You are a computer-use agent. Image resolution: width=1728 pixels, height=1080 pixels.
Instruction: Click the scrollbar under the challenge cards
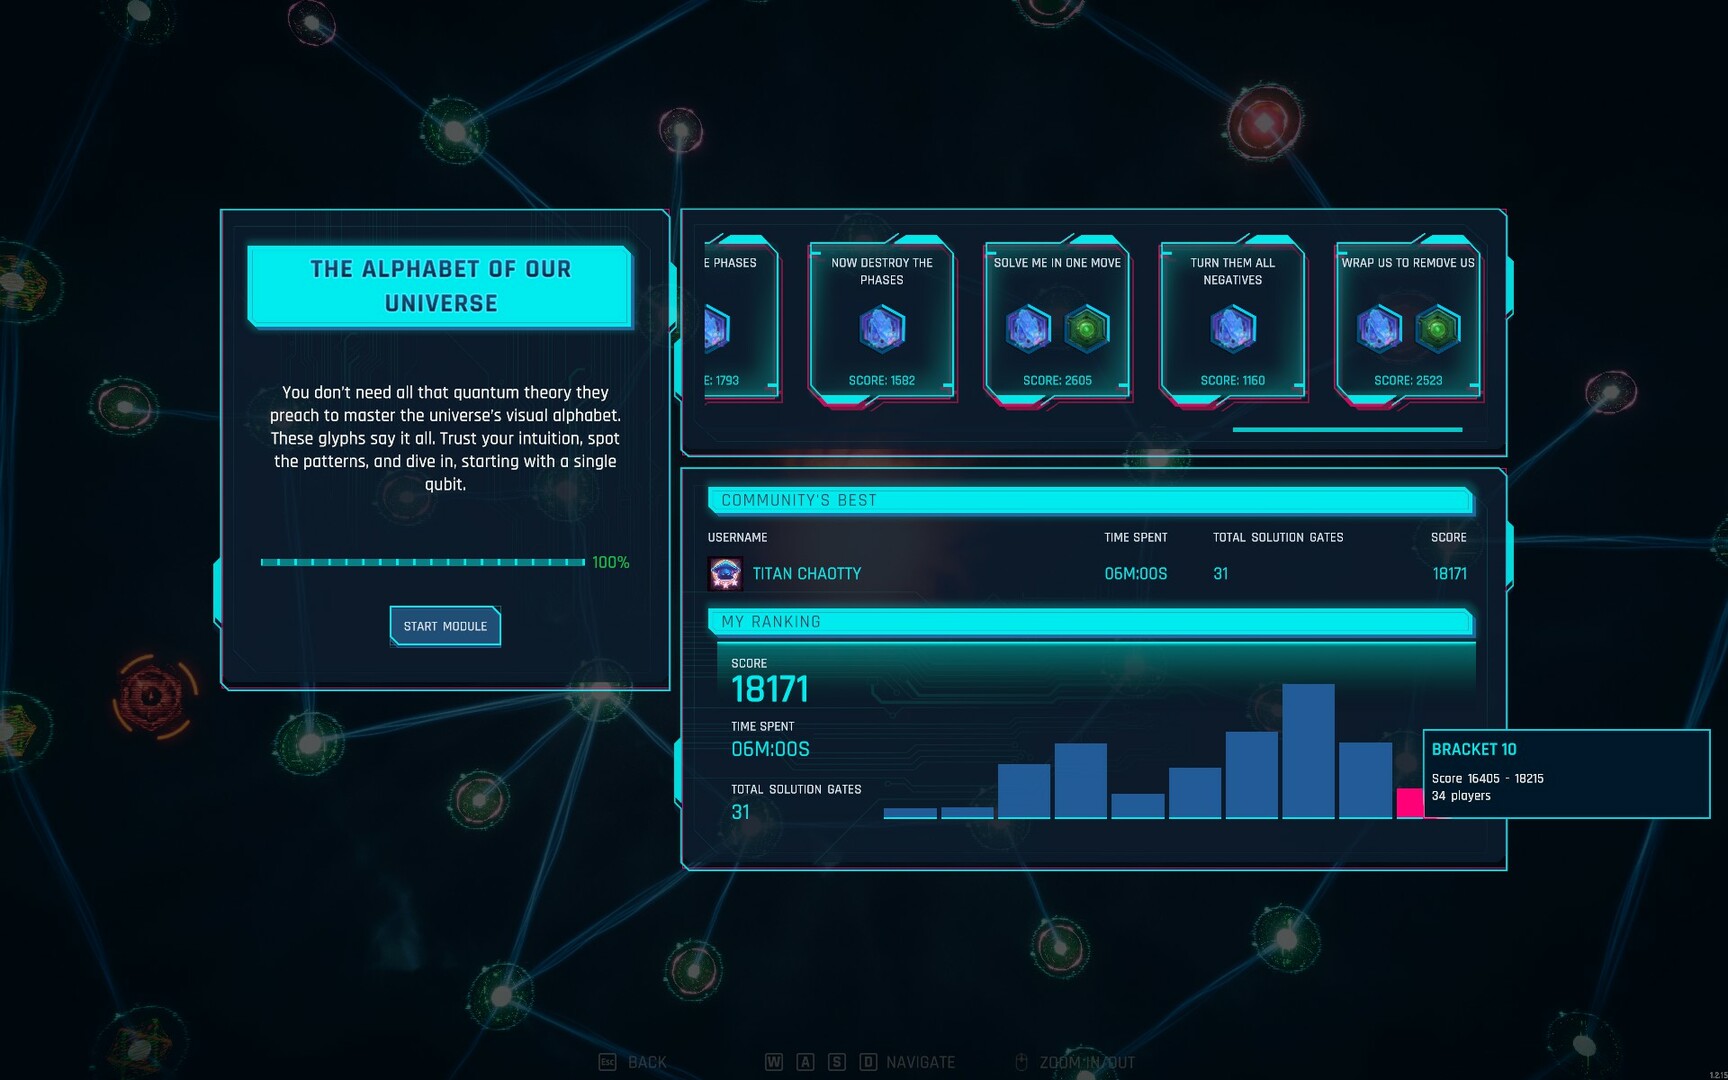pos(1346,429)
